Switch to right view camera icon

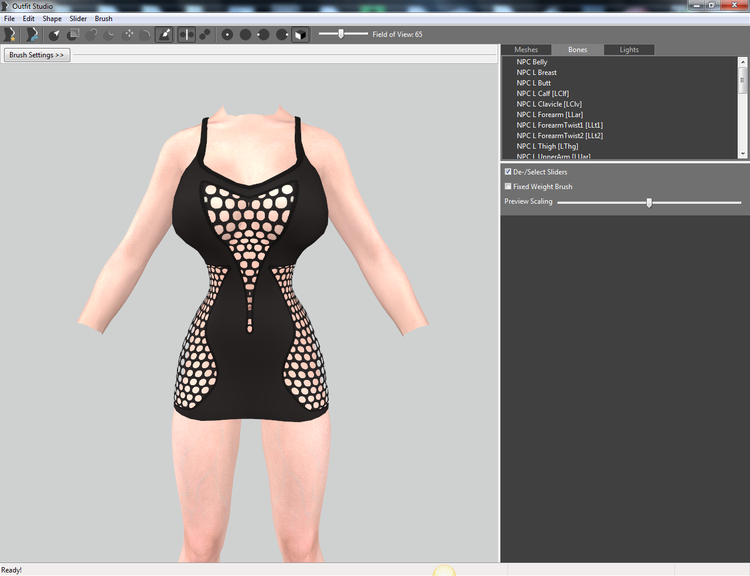(x=282, y=34)
